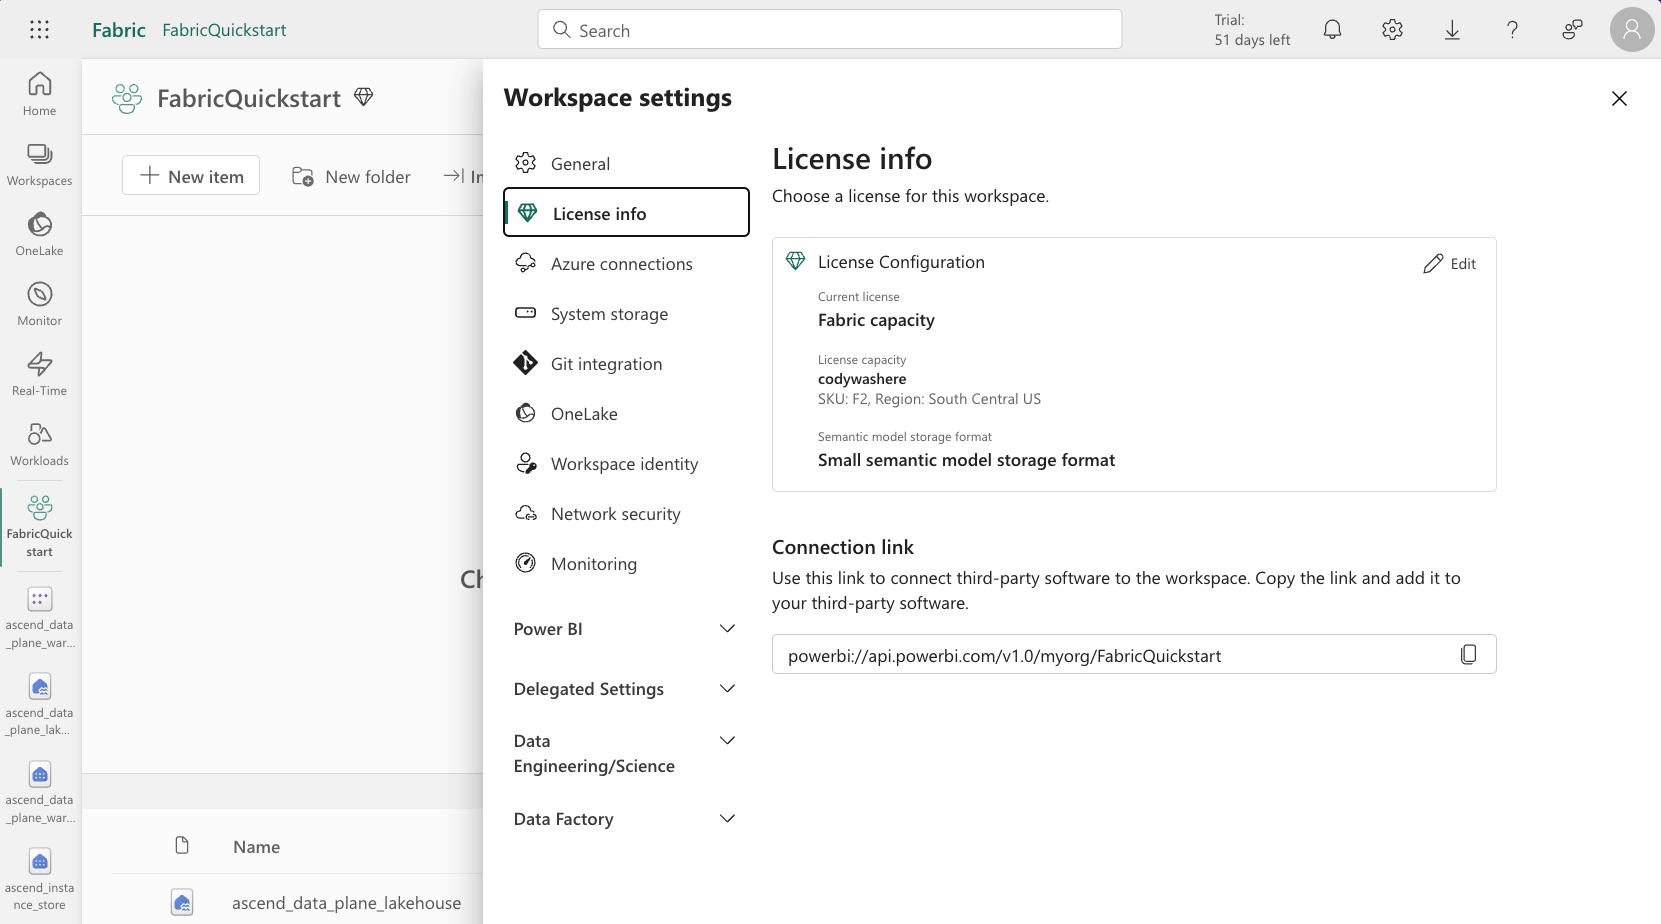Image resolution: width=1661 pixels, height=924 pixels.
Task: Select FabricQuickstart workspace in left rail
Action: point(40,526)
